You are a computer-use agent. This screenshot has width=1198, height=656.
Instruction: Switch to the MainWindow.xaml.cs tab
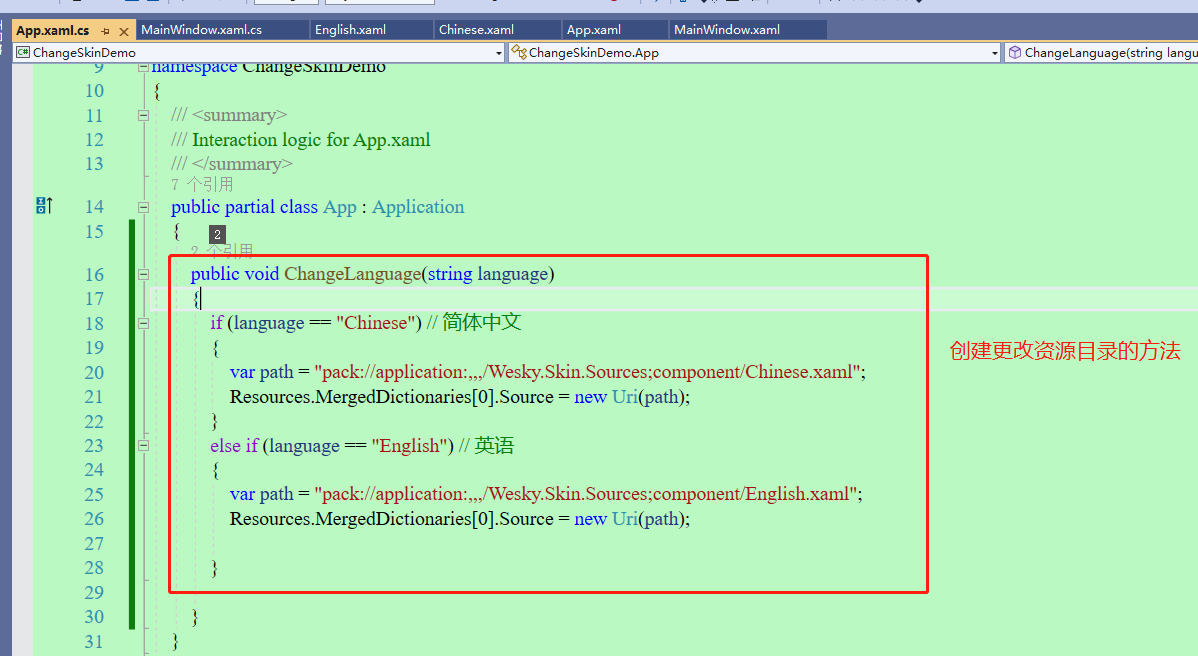(x=201, y=30)
